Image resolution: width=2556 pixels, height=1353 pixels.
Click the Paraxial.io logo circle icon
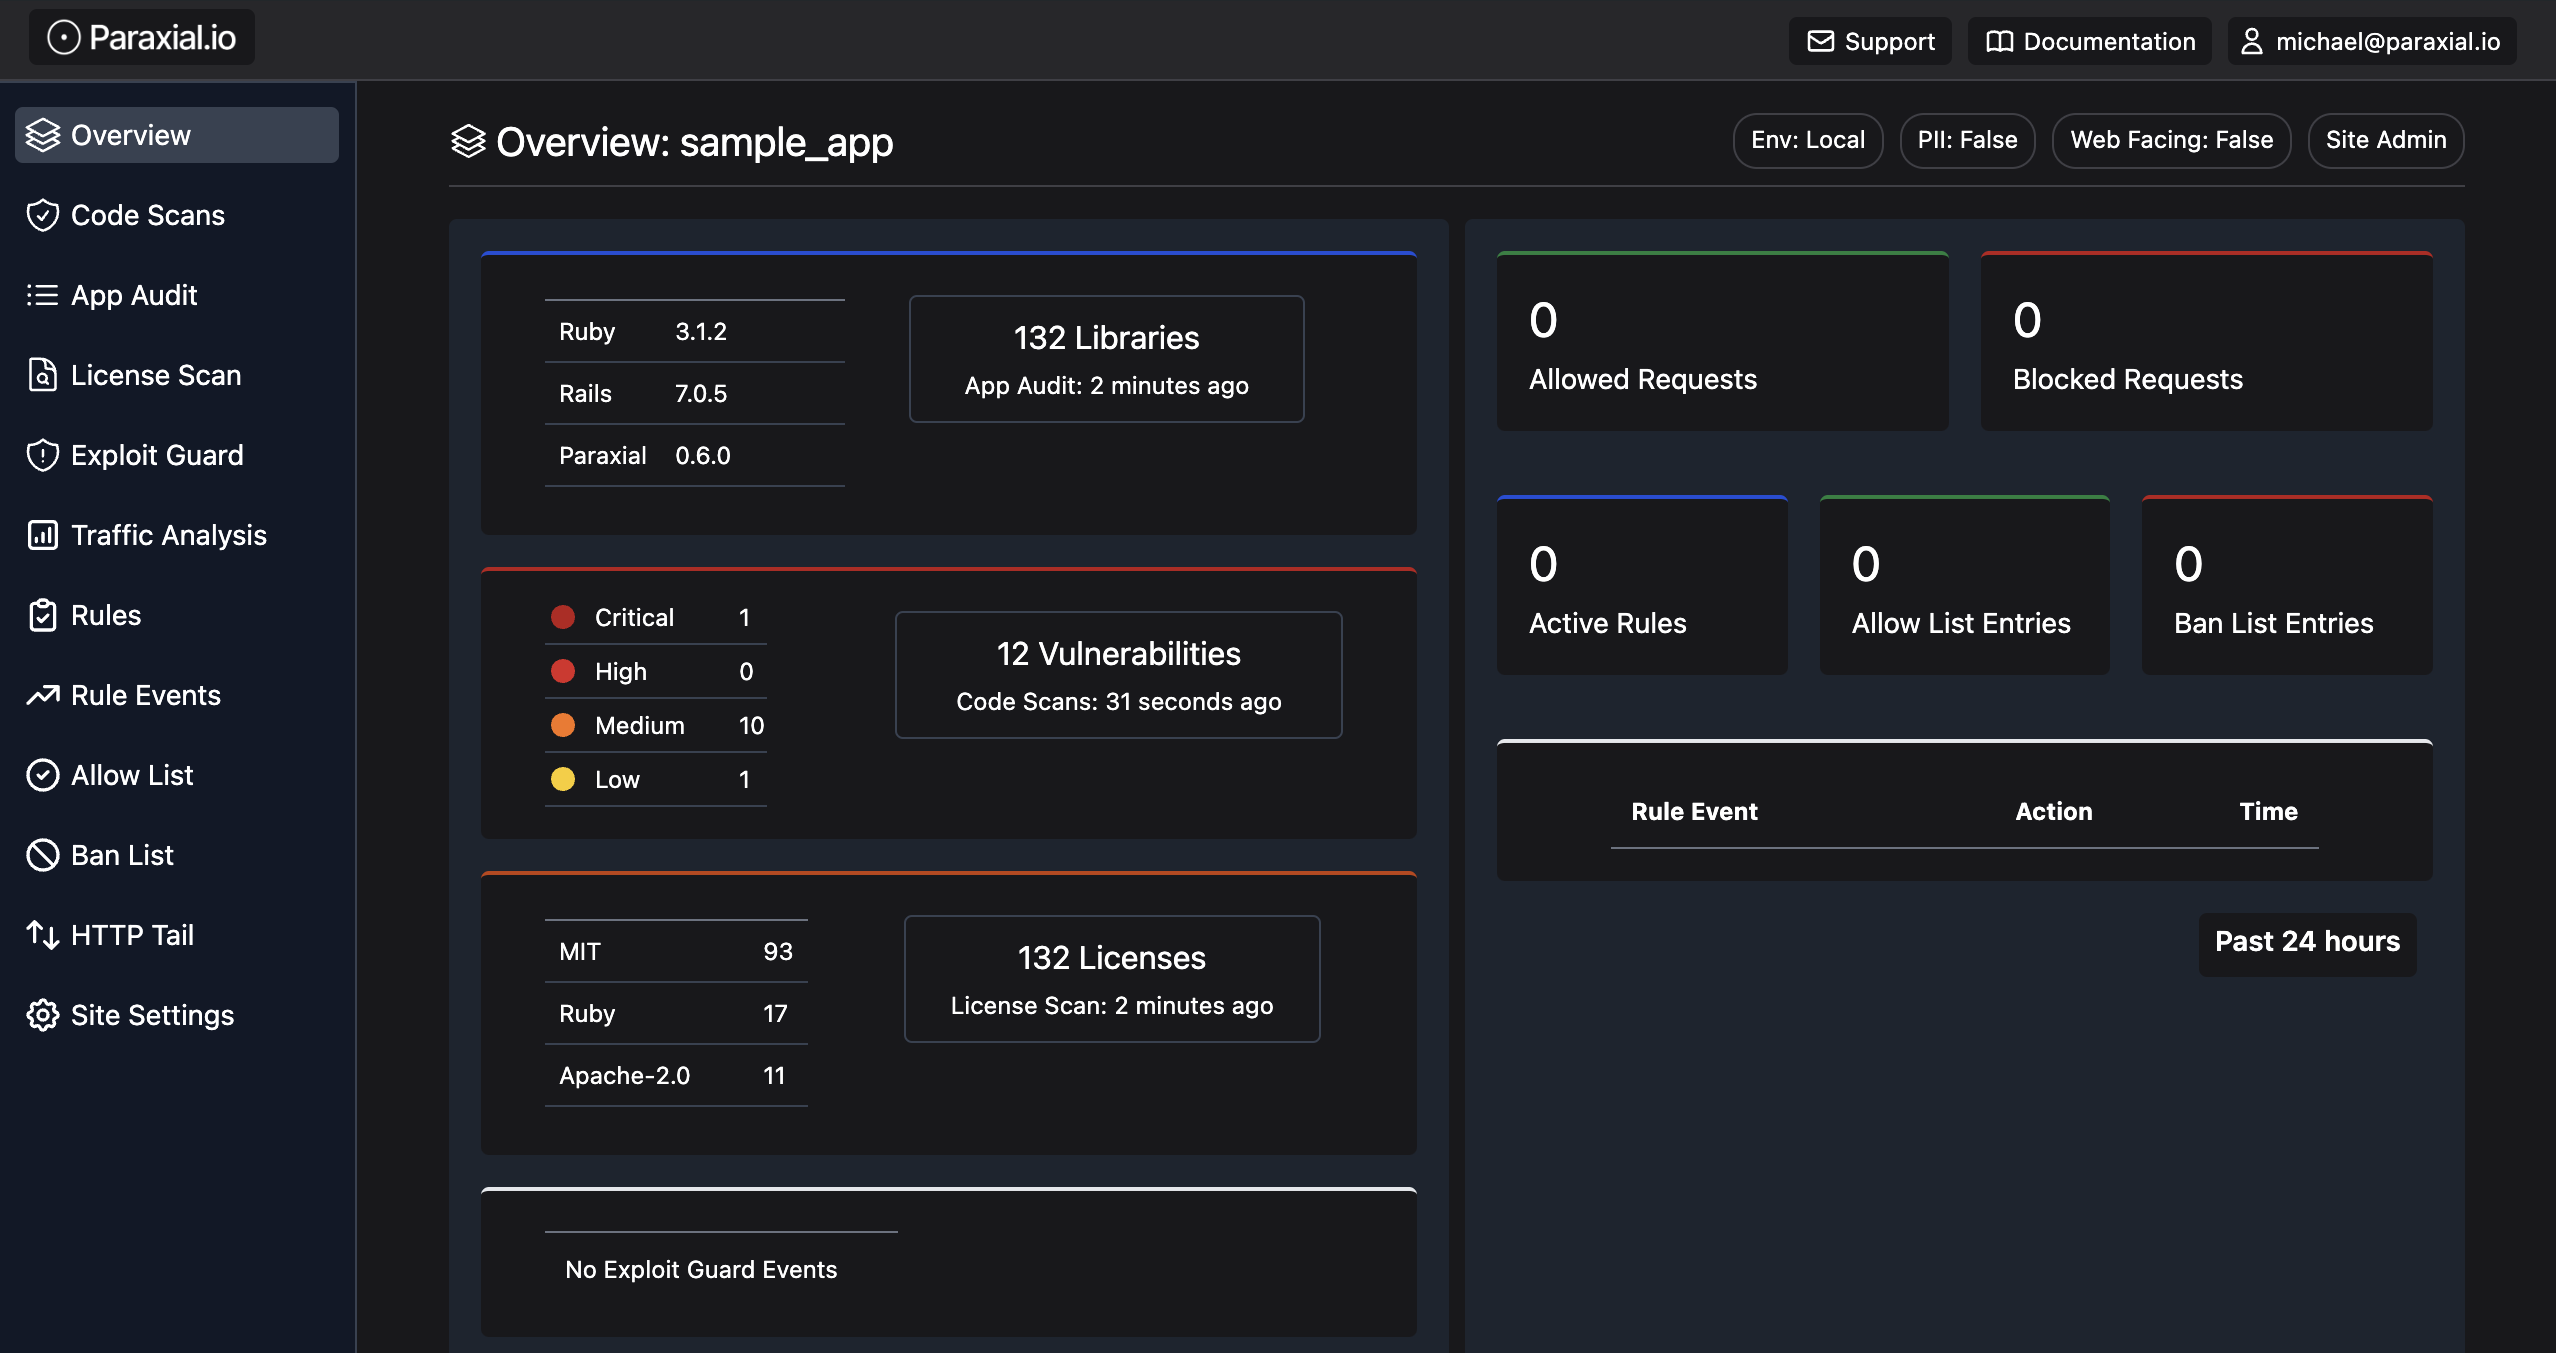64,38
